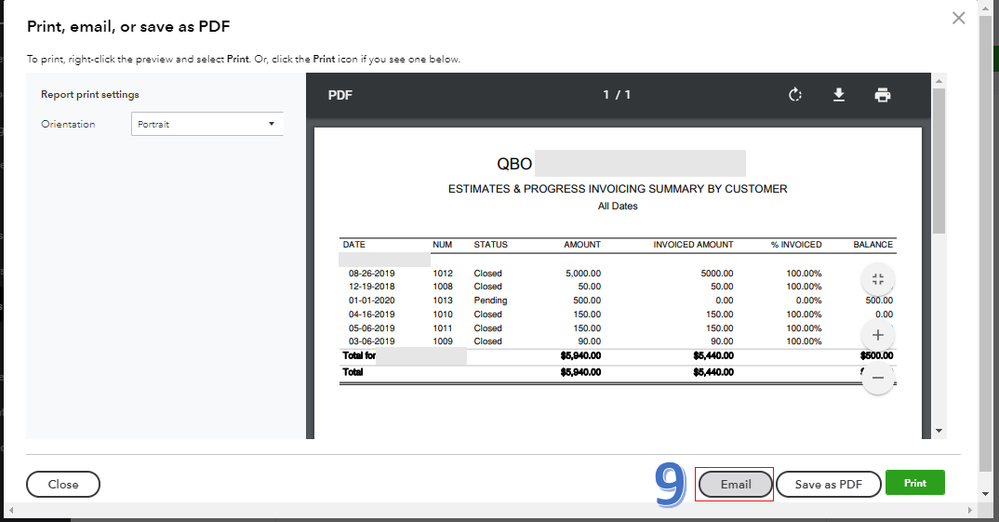Viewport: 999px width, 522px height.
Task: Select the date 08-26-2019
Action: 371,273
